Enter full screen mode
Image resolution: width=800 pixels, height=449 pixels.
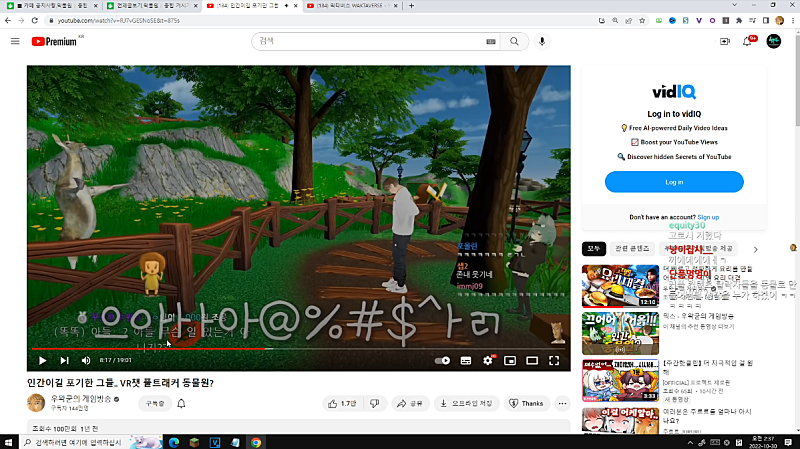click(554, 360)
